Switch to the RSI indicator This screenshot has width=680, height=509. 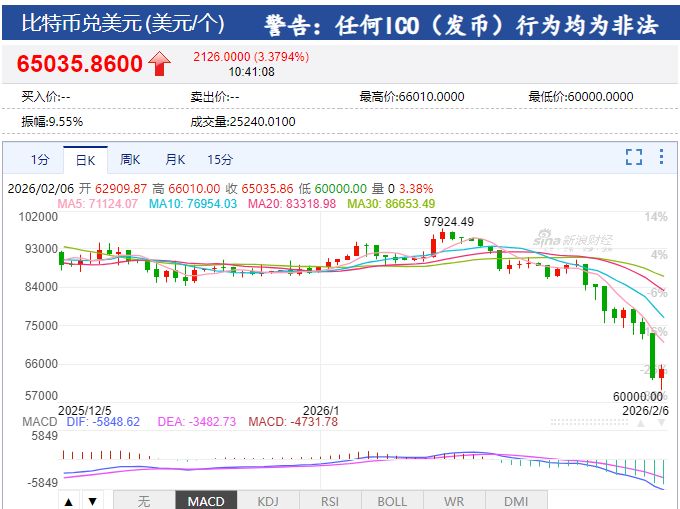(x=331, y=500)
